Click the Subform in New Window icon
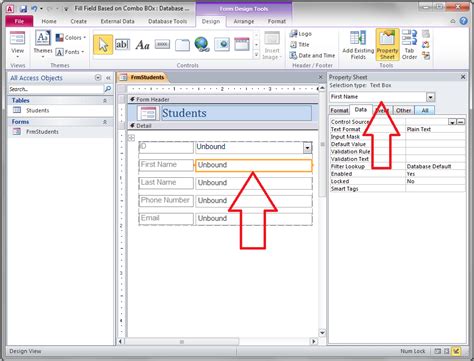 (x=426, y=34)
